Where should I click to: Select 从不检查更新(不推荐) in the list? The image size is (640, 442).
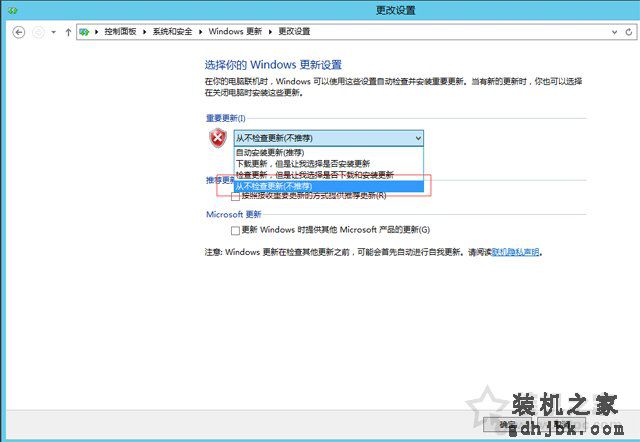click(329, 186)
